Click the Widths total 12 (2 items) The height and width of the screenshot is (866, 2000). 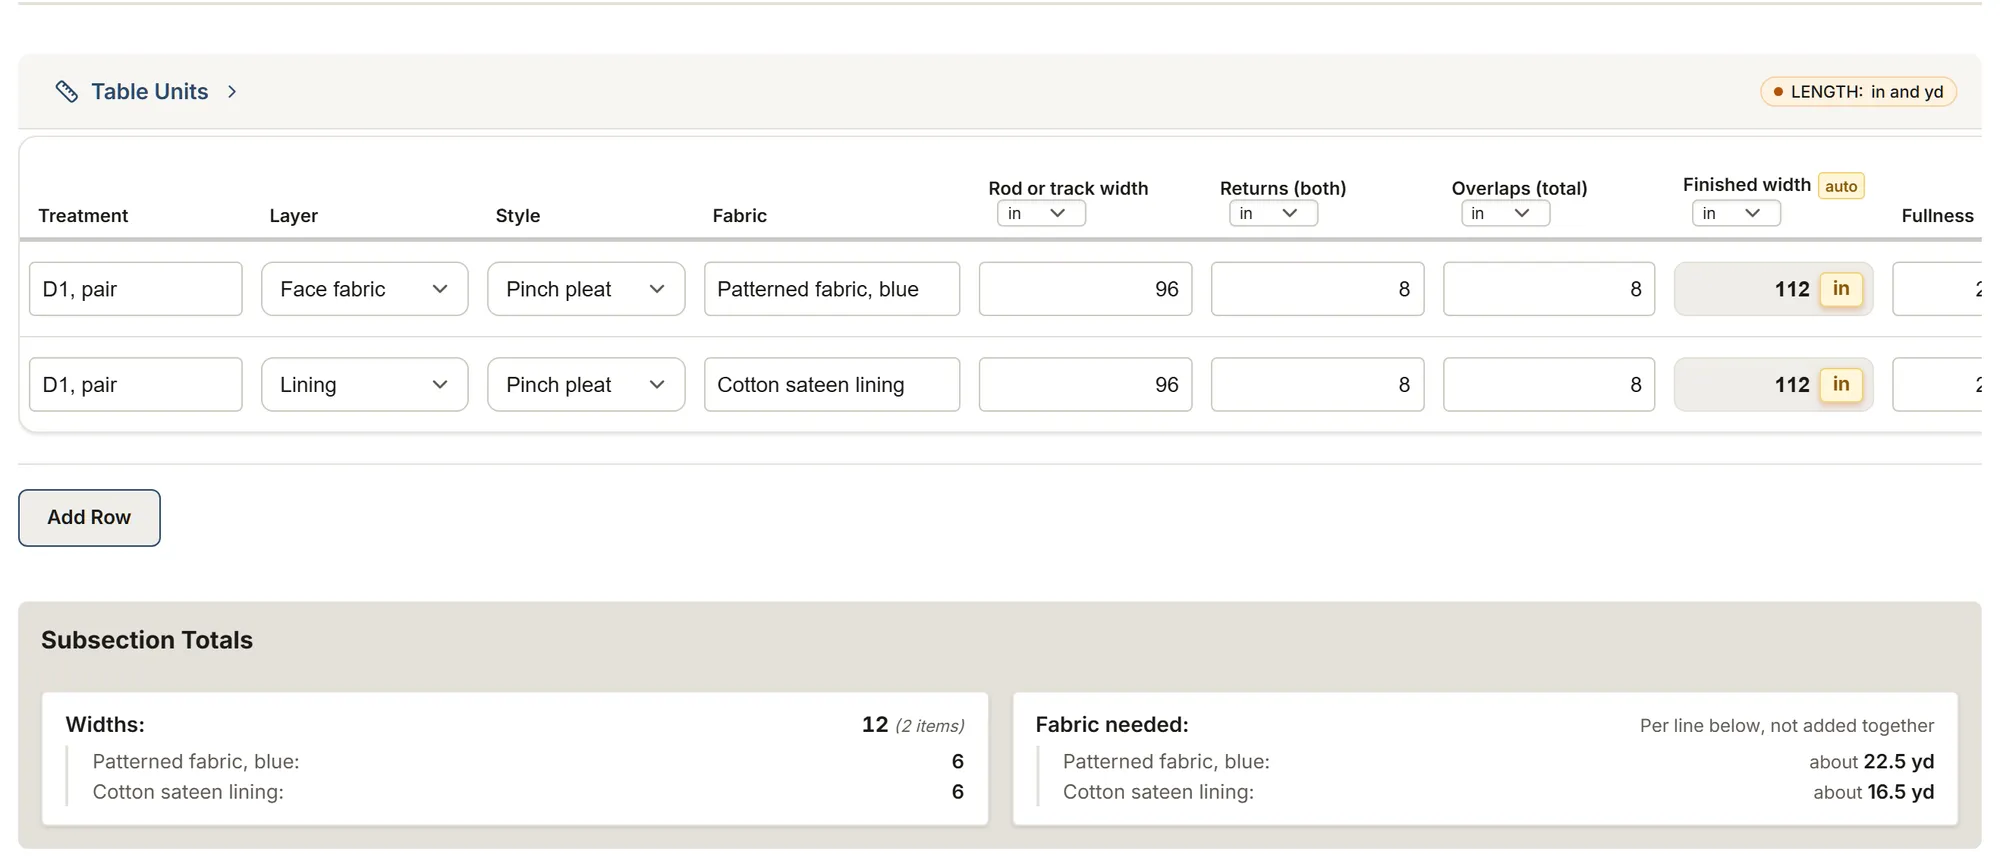[913, 725]
